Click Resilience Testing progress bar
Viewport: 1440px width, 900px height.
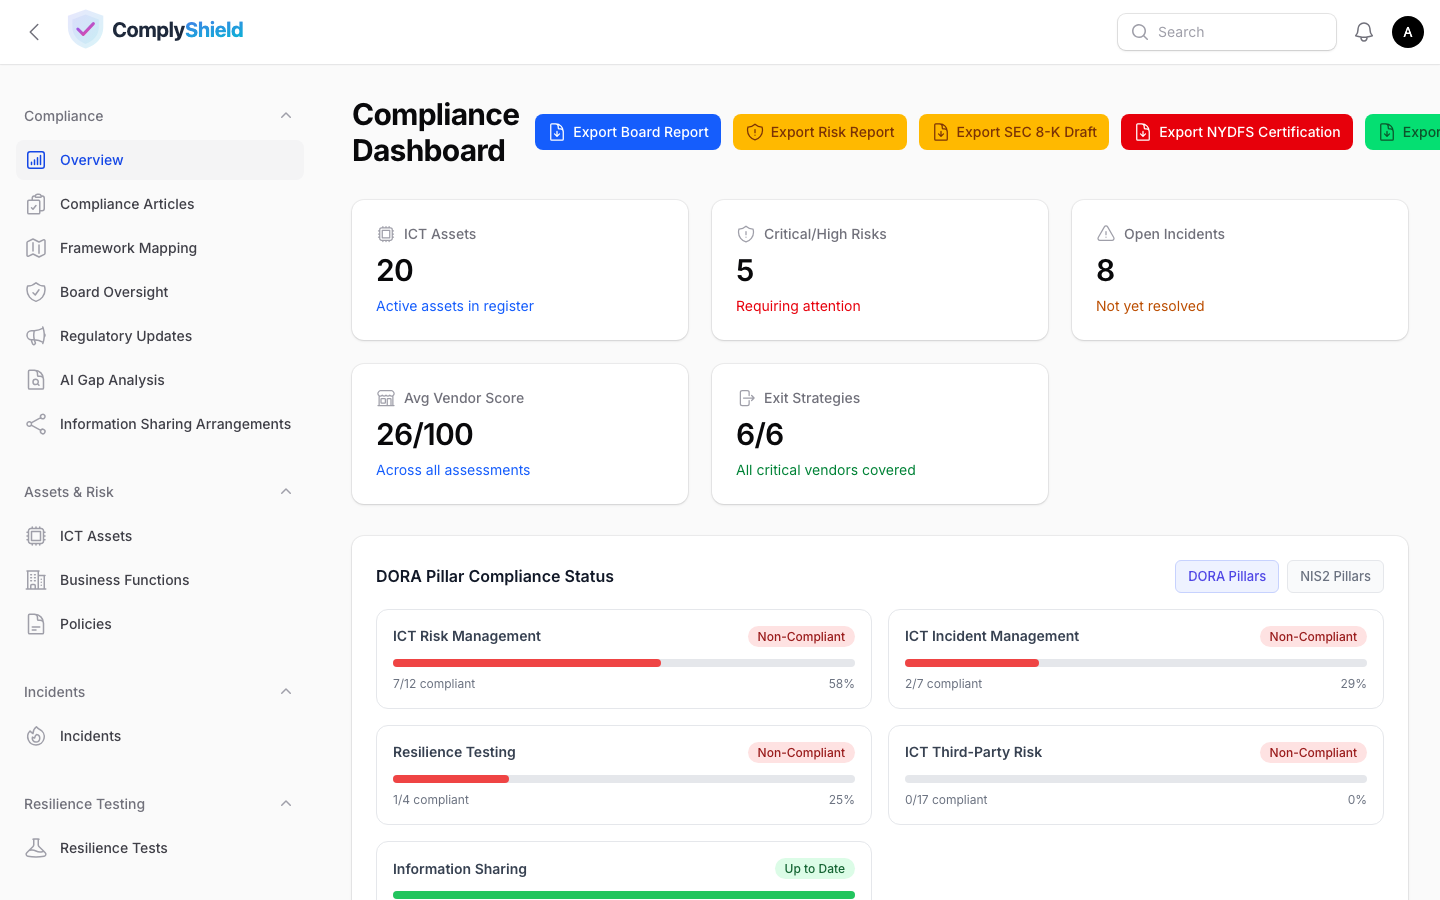coord(624,779)
